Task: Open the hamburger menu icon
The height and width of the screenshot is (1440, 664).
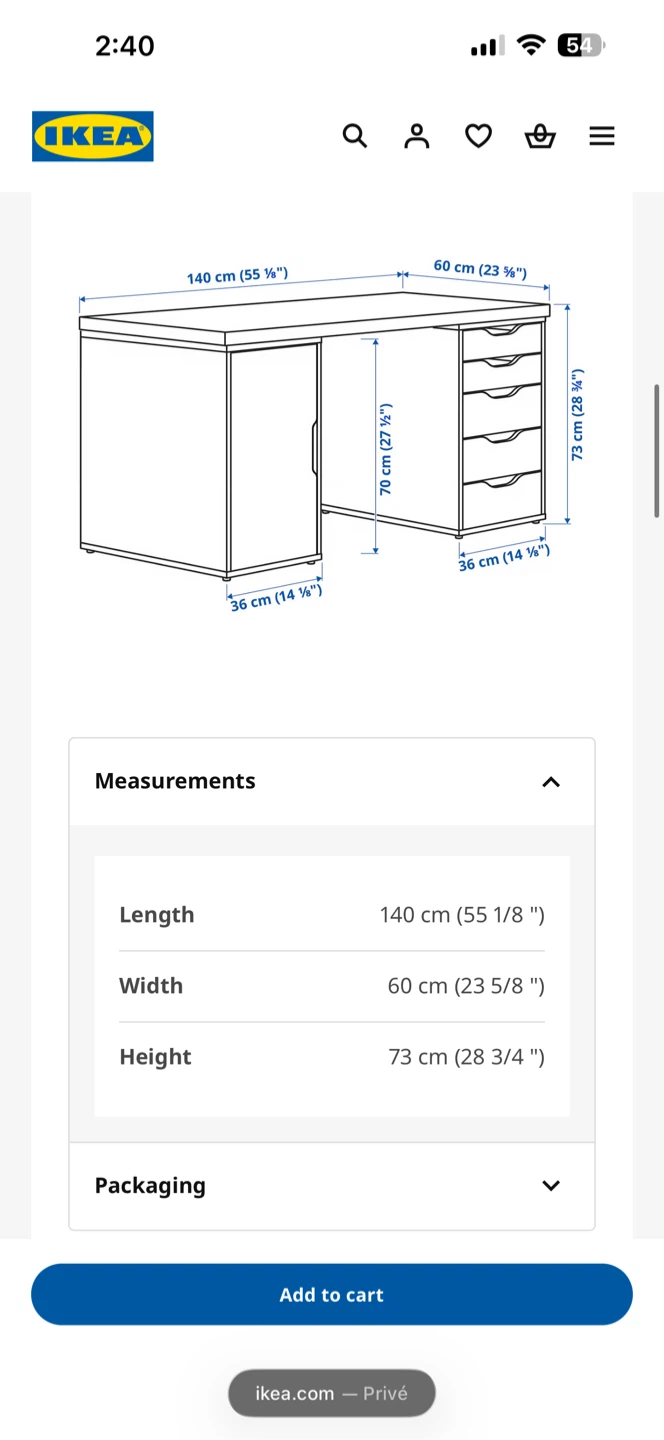Action: click(602, 136)
